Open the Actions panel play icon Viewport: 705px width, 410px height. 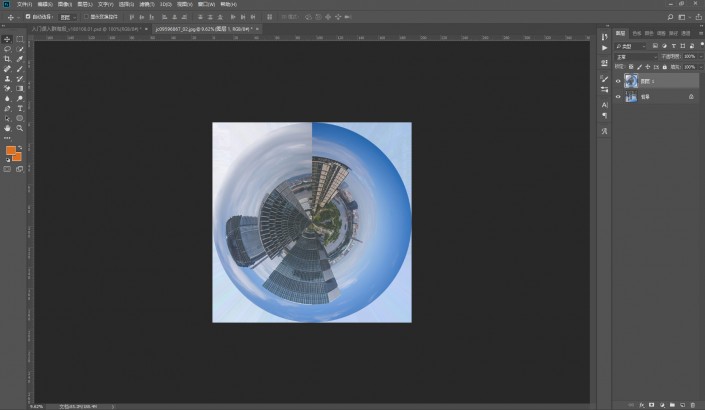click(605, 48)
